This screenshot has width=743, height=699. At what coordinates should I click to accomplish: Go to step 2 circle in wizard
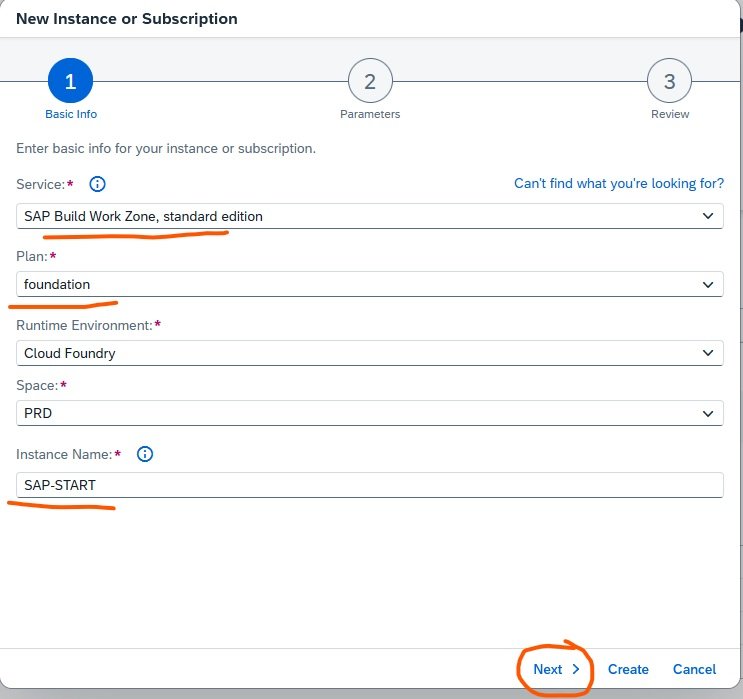(x=370, y=82)
